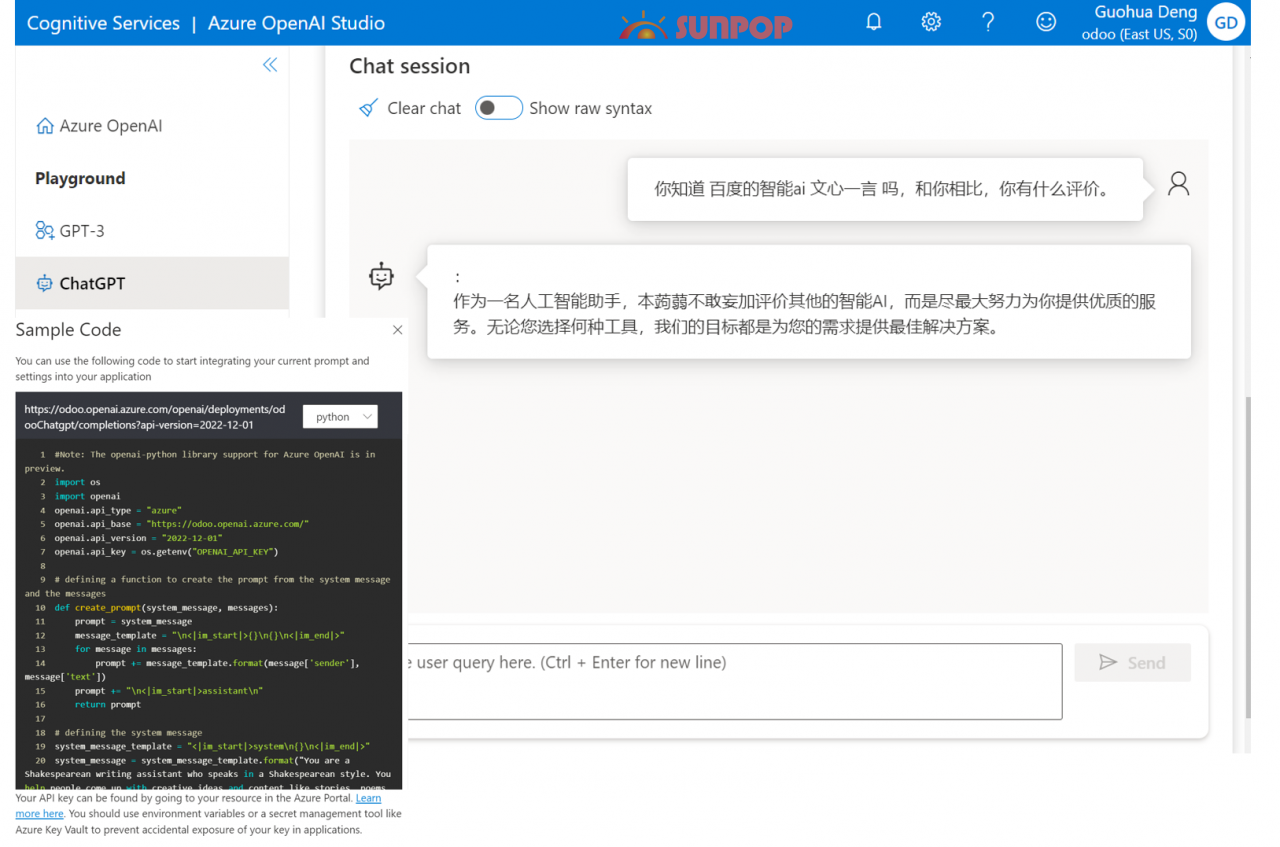Collapse the left sidebar with the chevron

tap(270, 64)
